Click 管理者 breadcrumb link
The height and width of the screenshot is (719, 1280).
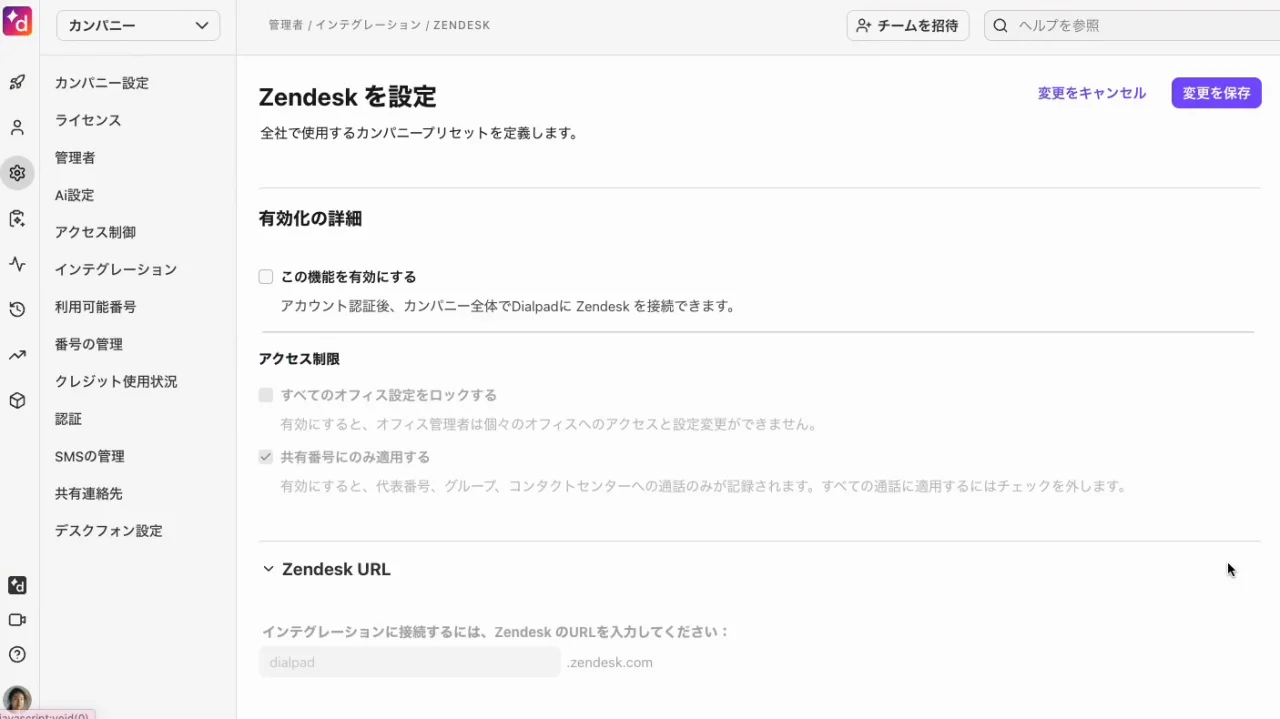[285, 25]
